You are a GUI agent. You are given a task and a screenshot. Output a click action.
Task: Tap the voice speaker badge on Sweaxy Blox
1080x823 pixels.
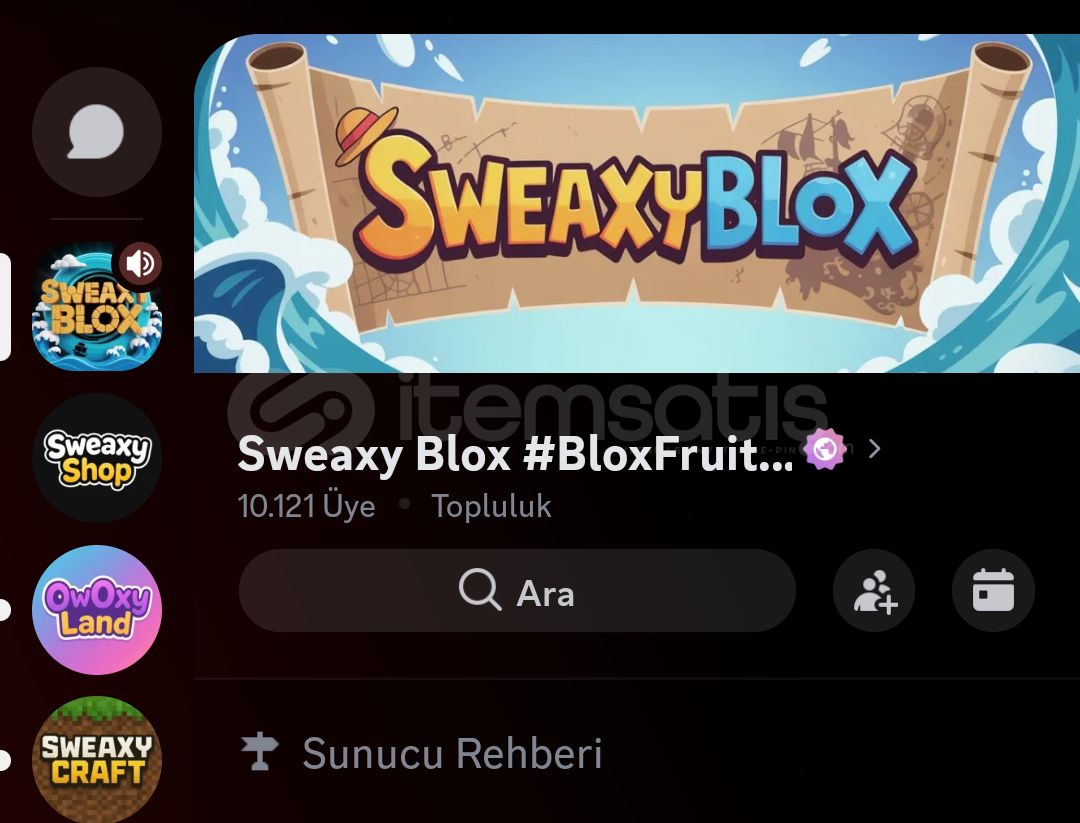point(140,263)
